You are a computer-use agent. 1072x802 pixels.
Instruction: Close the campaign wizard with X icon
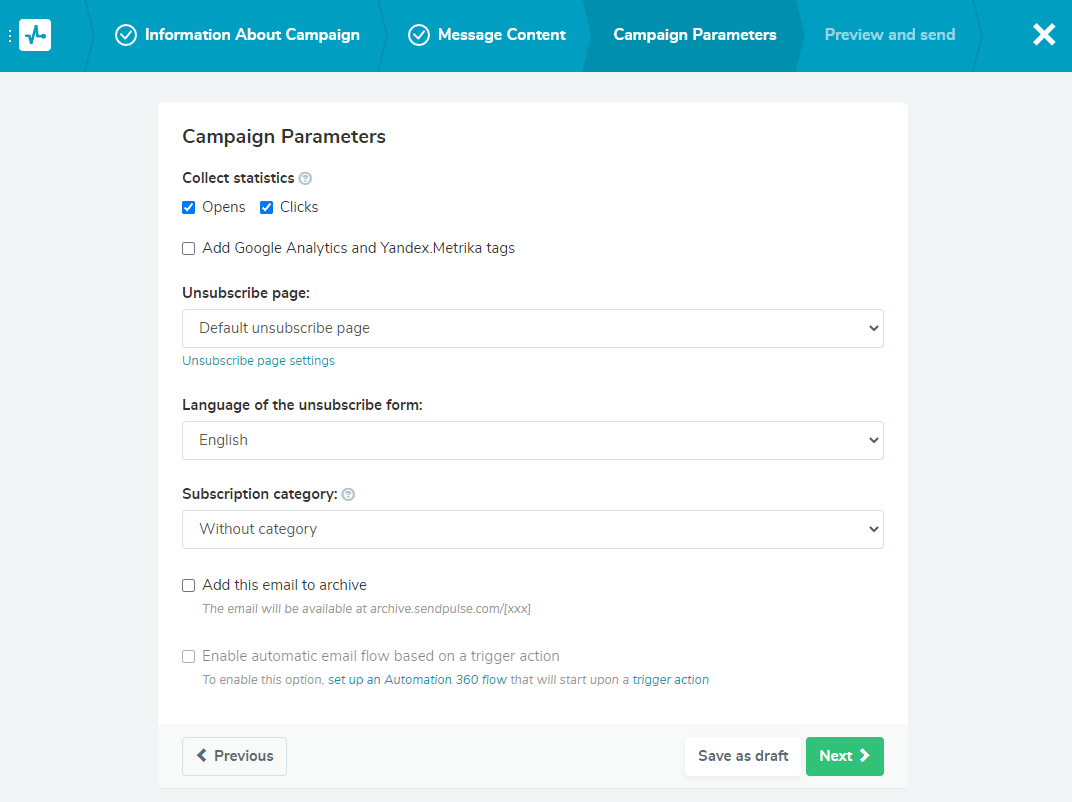click(x=1044, y=35)
